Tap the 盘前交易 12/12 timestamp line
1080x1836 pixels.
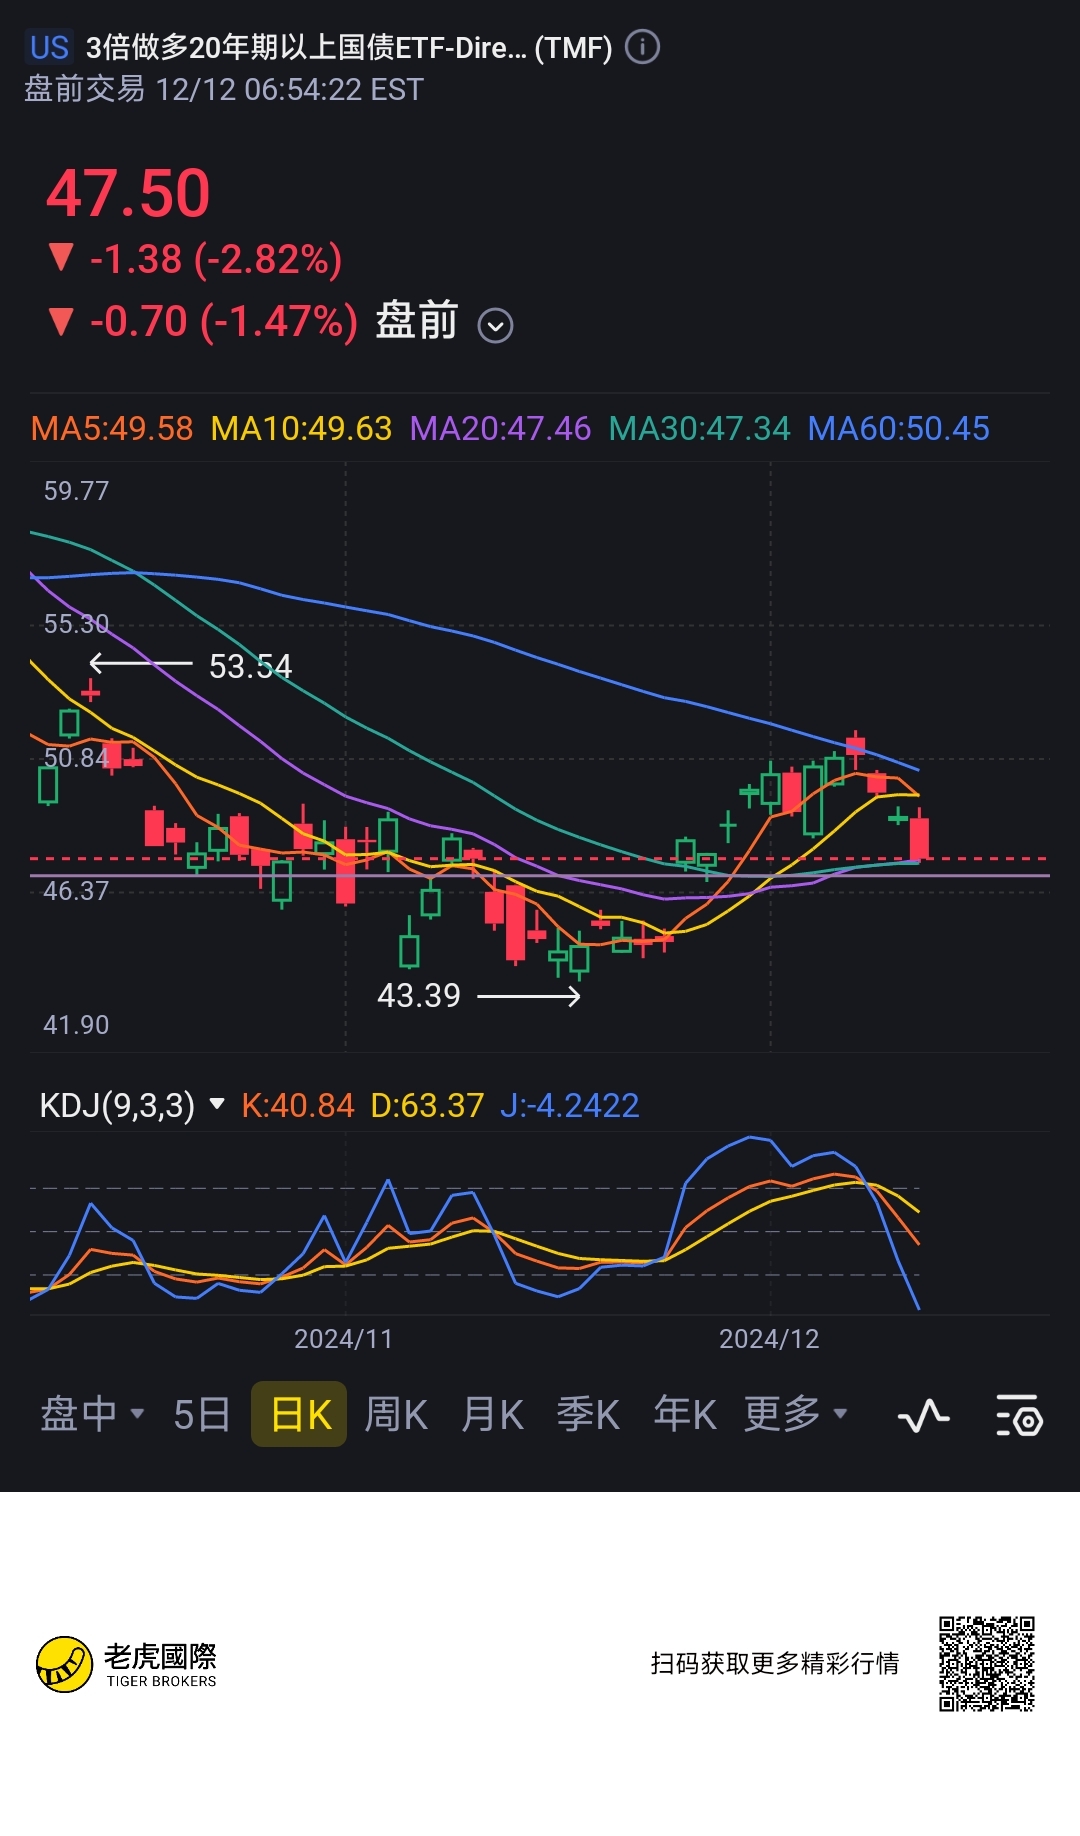[224, 89]
